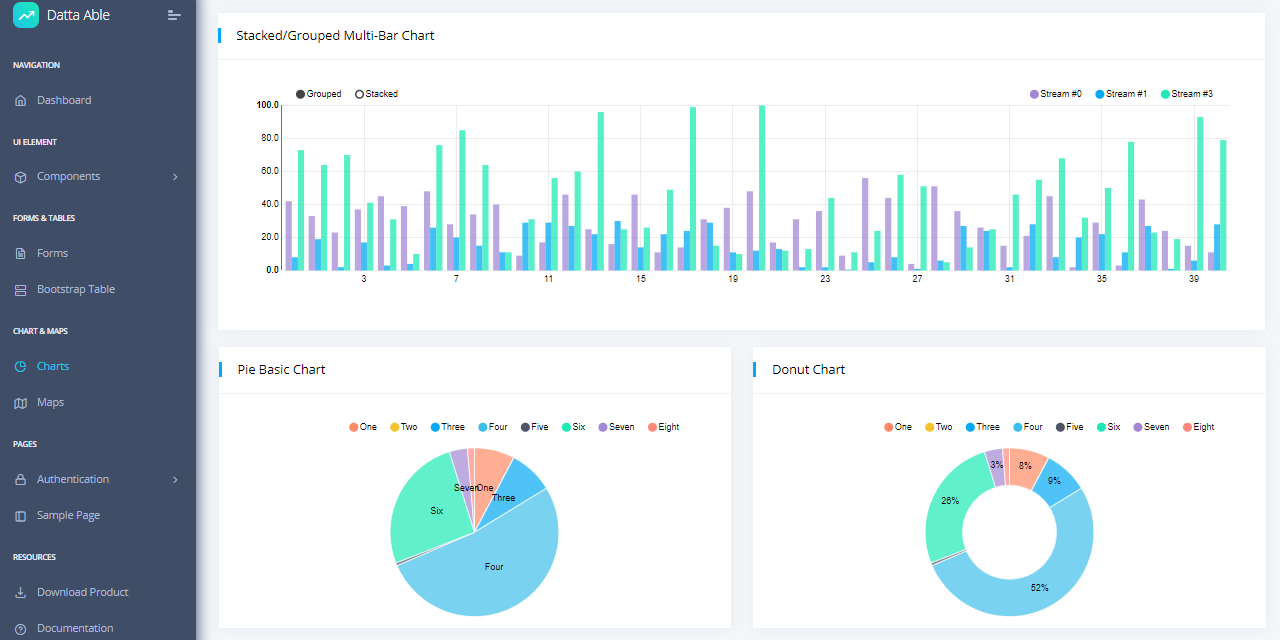The image size is (1280, 640).
Task: Select the Grouped radio option
Action: [x=301, y=94]
